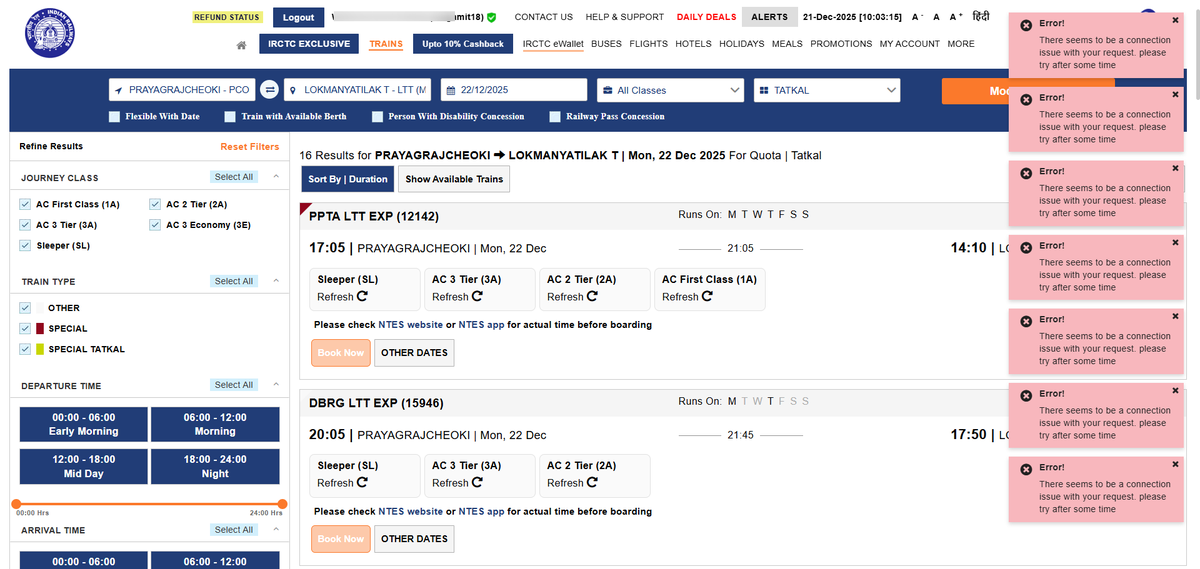The width and height of the screenshot is (1200, 569).
Task: Enable Train with Available Berth checkbox
Action: pos(230,117)
